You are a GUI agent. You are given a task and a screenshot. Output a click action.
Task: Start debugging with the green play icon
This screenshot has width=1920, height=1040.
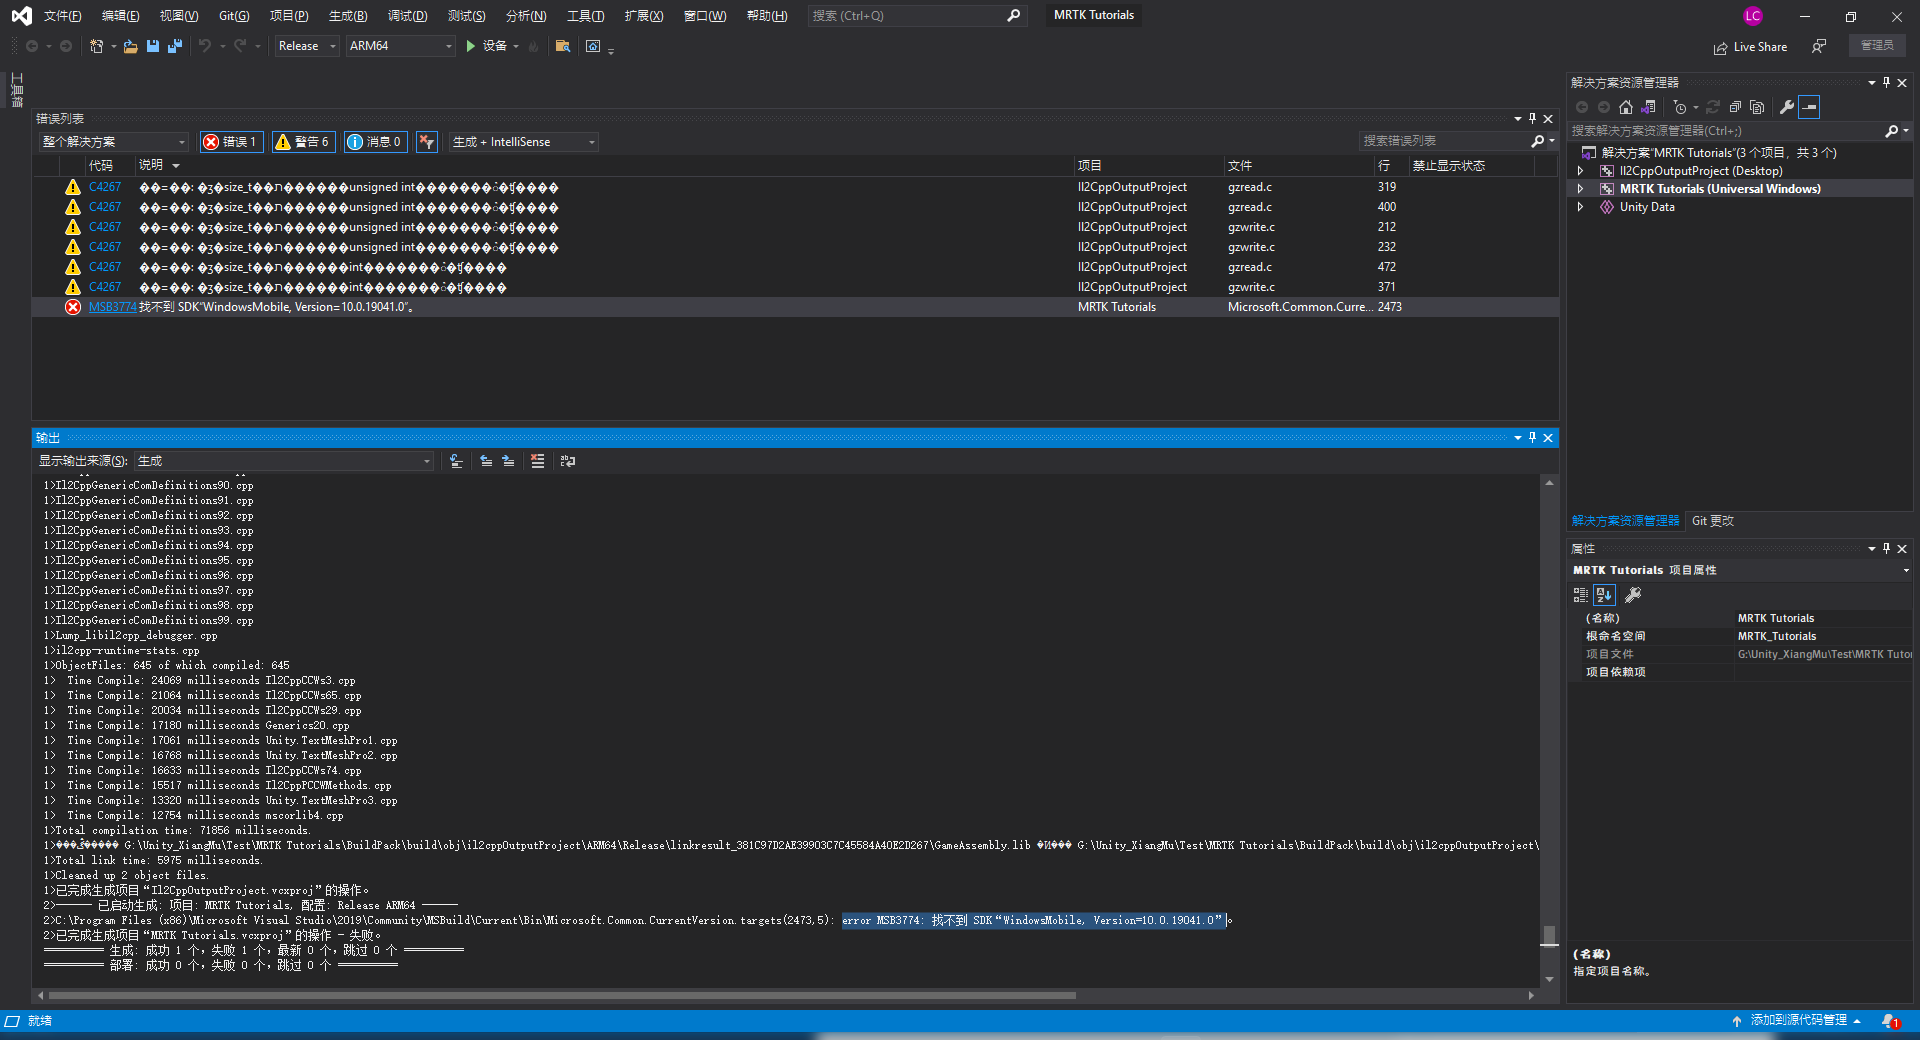(470, 46)
